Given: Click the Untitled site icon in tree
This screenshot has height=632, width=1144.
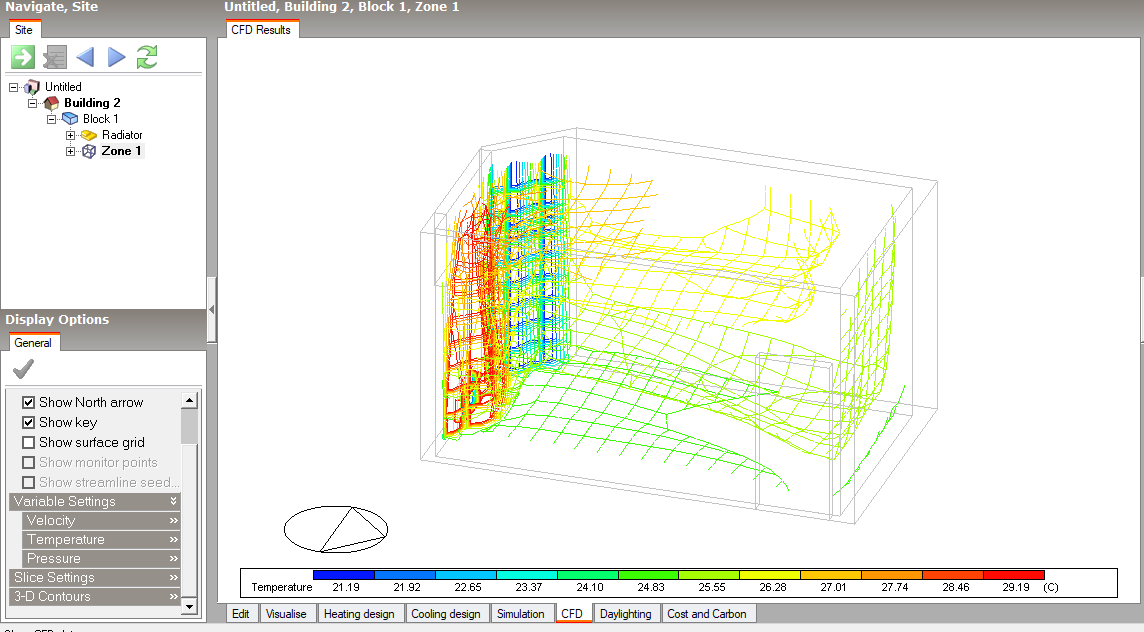Looking at the screenshot, I should [x=32, y=87].
